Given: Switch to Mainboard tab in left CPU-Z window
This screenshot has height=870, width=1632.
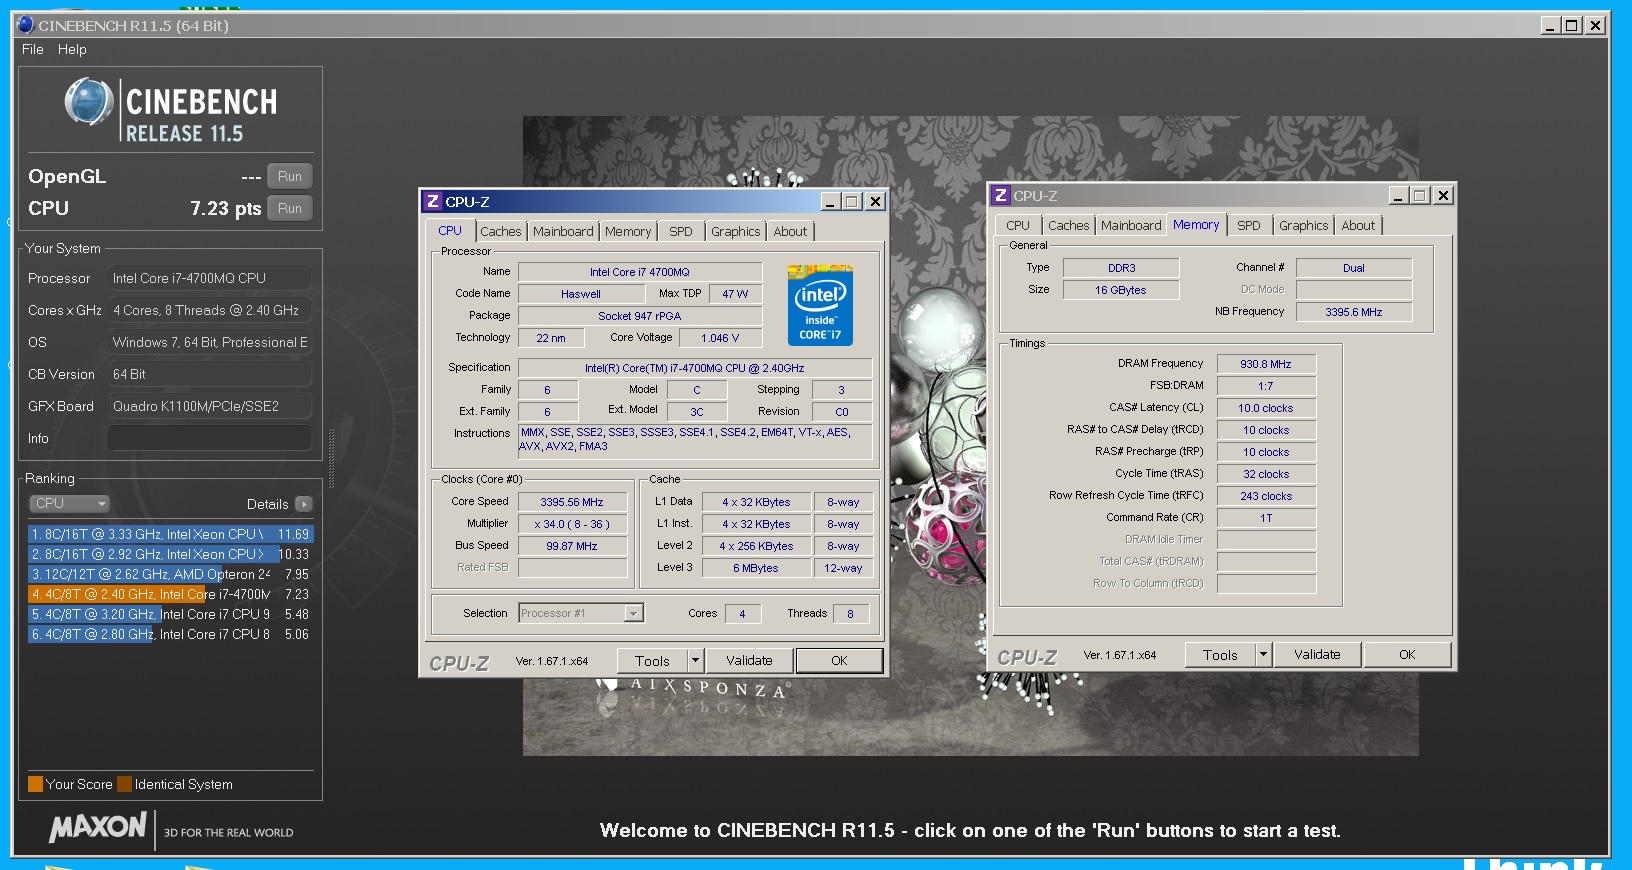Looking at the screenshot, I should point(563,231).
